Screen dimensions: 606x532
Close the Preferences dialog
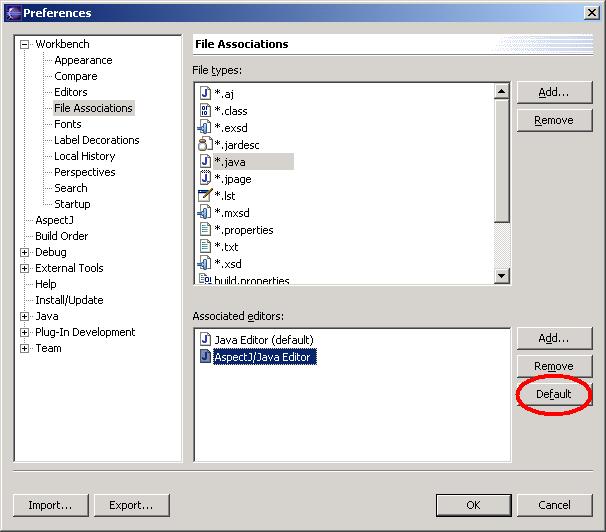(592, 13)
